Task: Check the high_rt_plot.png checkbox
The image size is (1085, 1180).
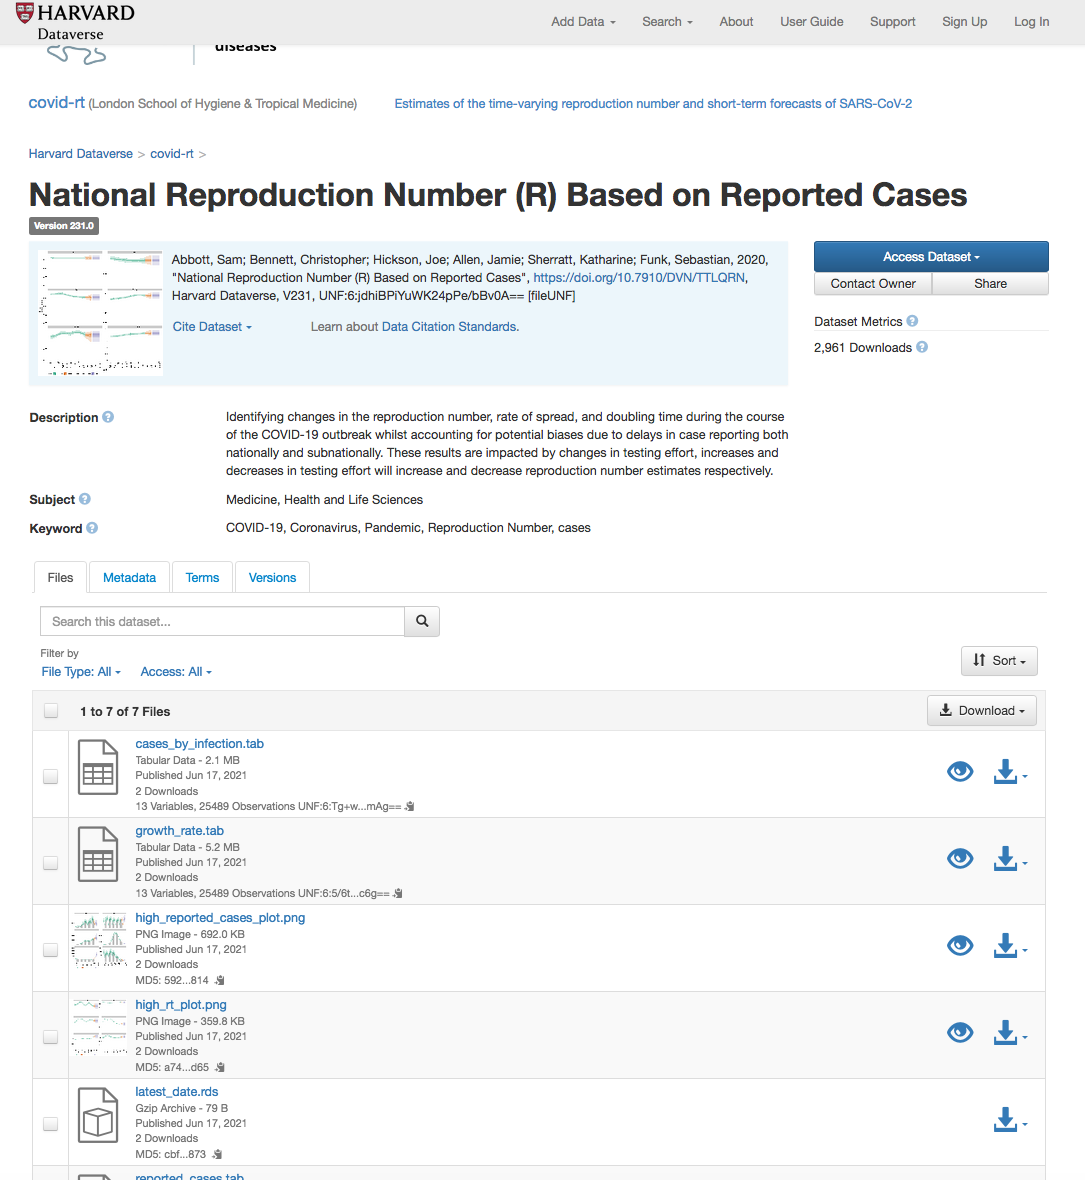Action: (x=50, y=1037)
